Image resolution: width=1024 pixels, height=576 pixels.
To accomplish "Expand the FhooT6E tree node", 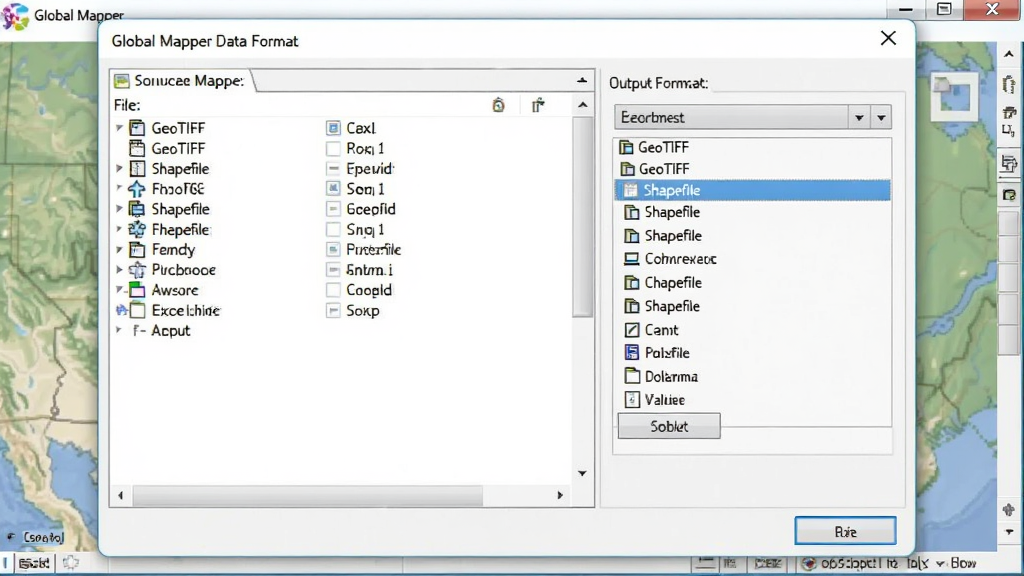I will coord(119,188).
